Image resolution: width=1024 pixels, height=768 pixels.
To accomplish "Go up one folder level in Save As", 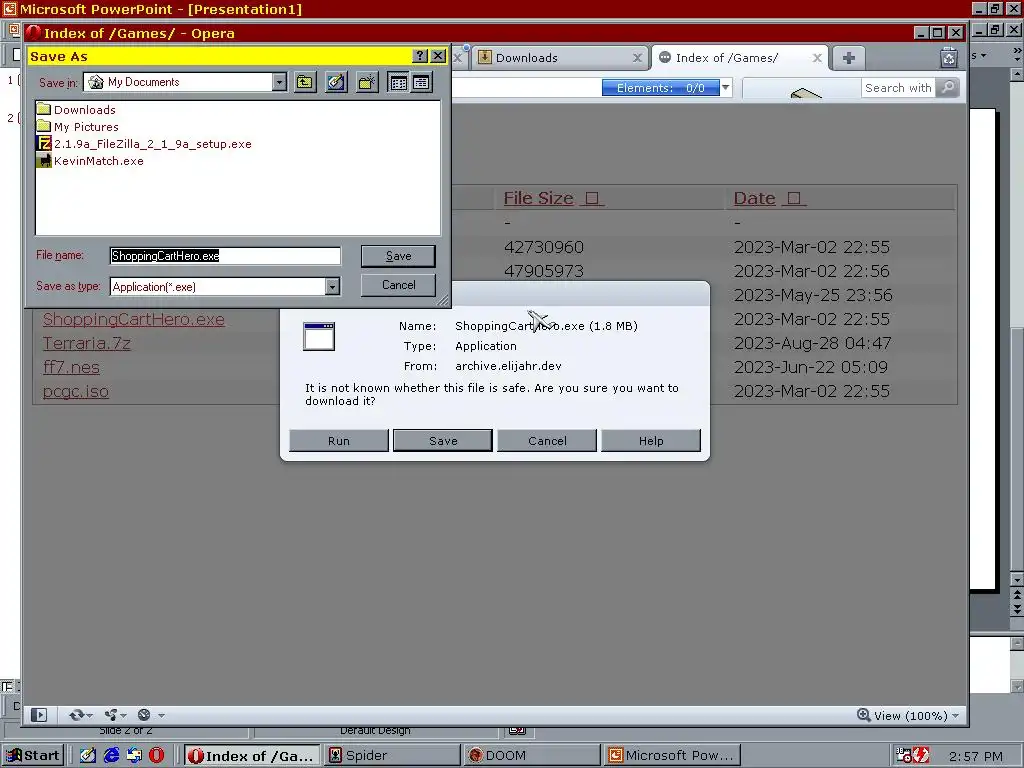I will tap(304, 82).
